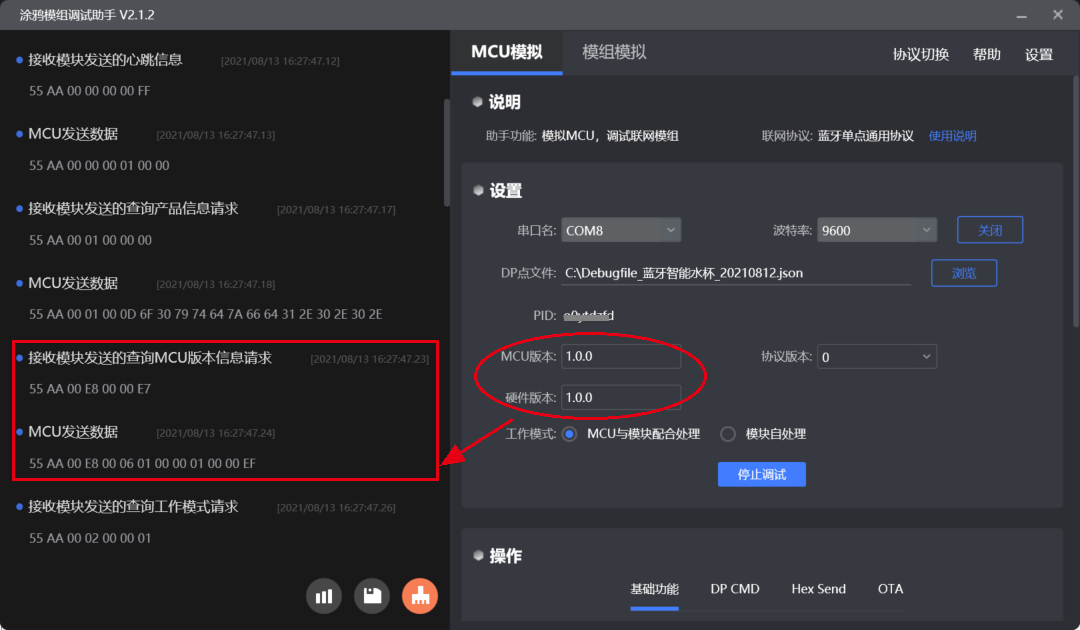1080x630 pixels.
Task: Click the right panel vertical scrollbar
Action: [1076, 200]
